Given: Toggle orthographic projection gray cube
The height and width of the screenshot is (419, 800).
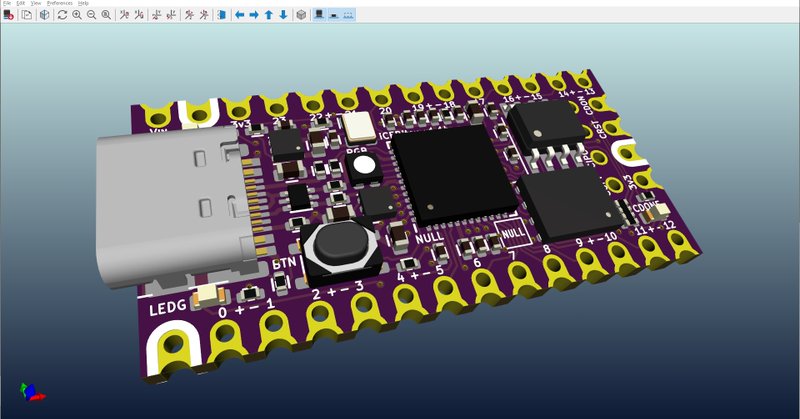Looking at the screenshot, I should [x=301, y=15].
